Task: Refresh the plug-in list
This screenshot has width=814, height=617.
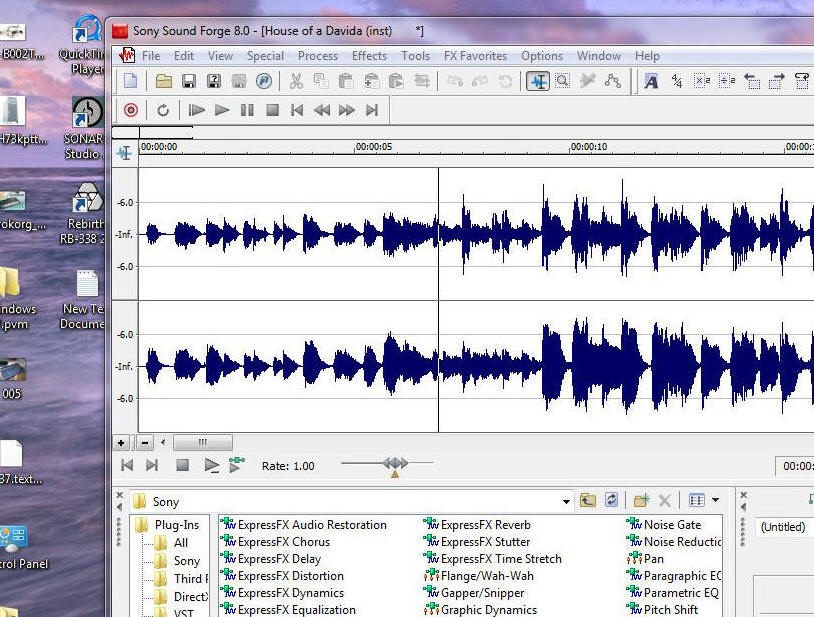Action: tap(612, 500)
